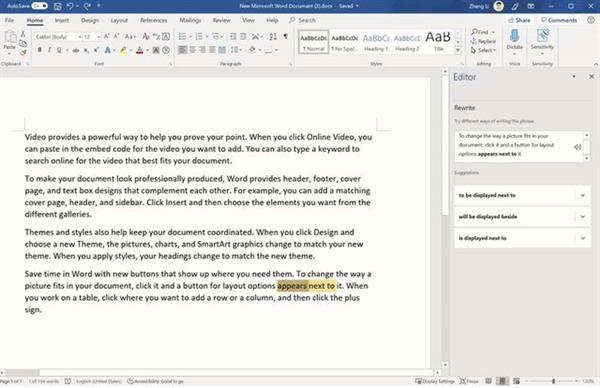The width and height of the screenshot is (600, 388).
Task: Open the Comments button
Action: [x=559, y=20]
